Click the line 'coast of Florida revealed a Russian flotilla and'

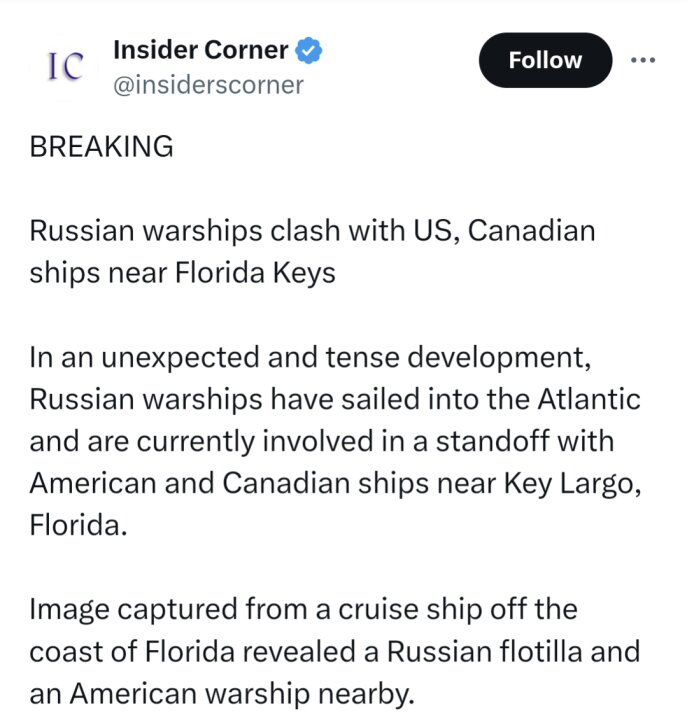[335, 652]
